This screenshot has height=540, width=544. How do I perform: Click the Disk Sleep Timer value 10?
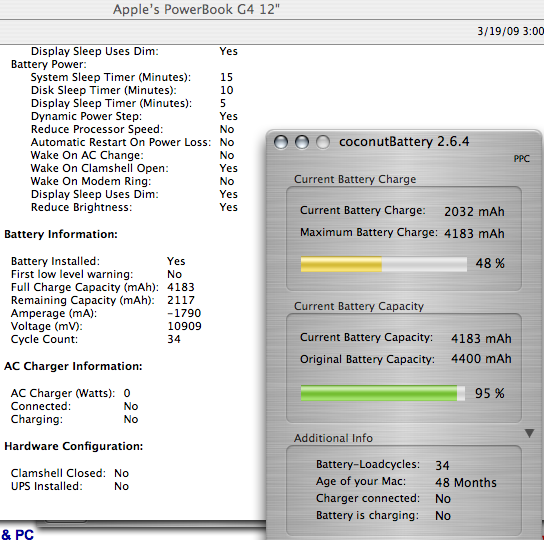(x=227, y=90)
